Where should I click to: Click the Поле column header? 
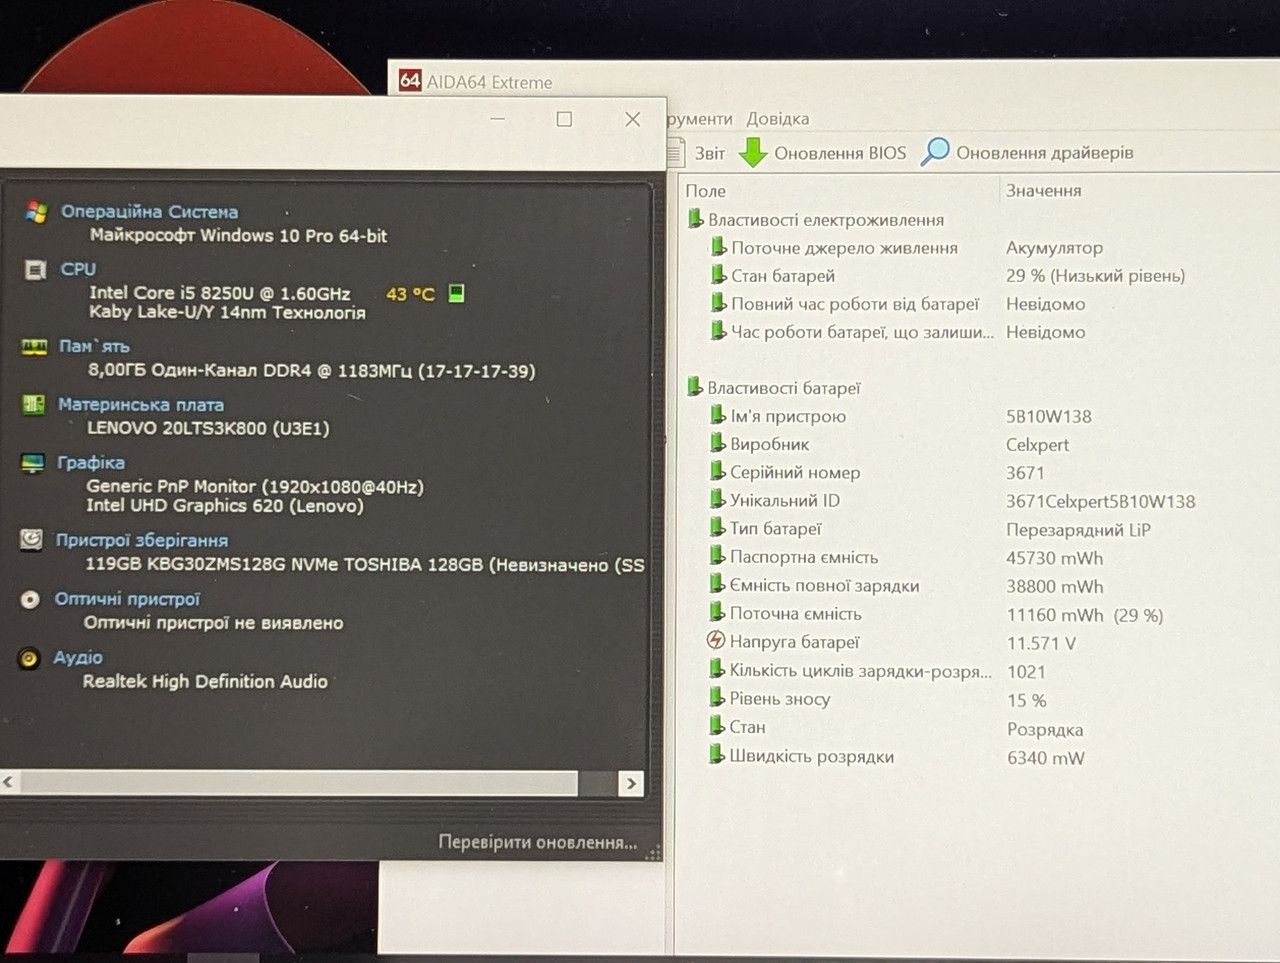706,190
